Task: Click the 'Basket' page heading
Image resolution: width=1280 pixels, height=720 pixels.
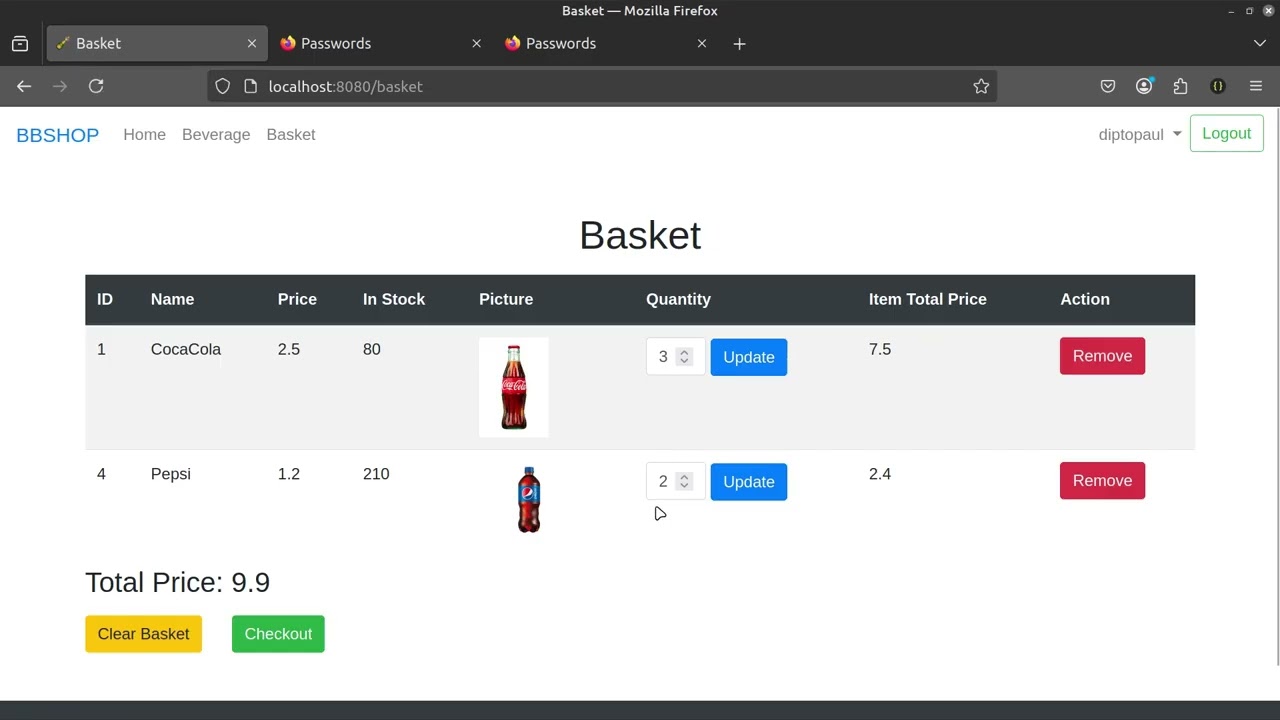Action: coord(640,236)
